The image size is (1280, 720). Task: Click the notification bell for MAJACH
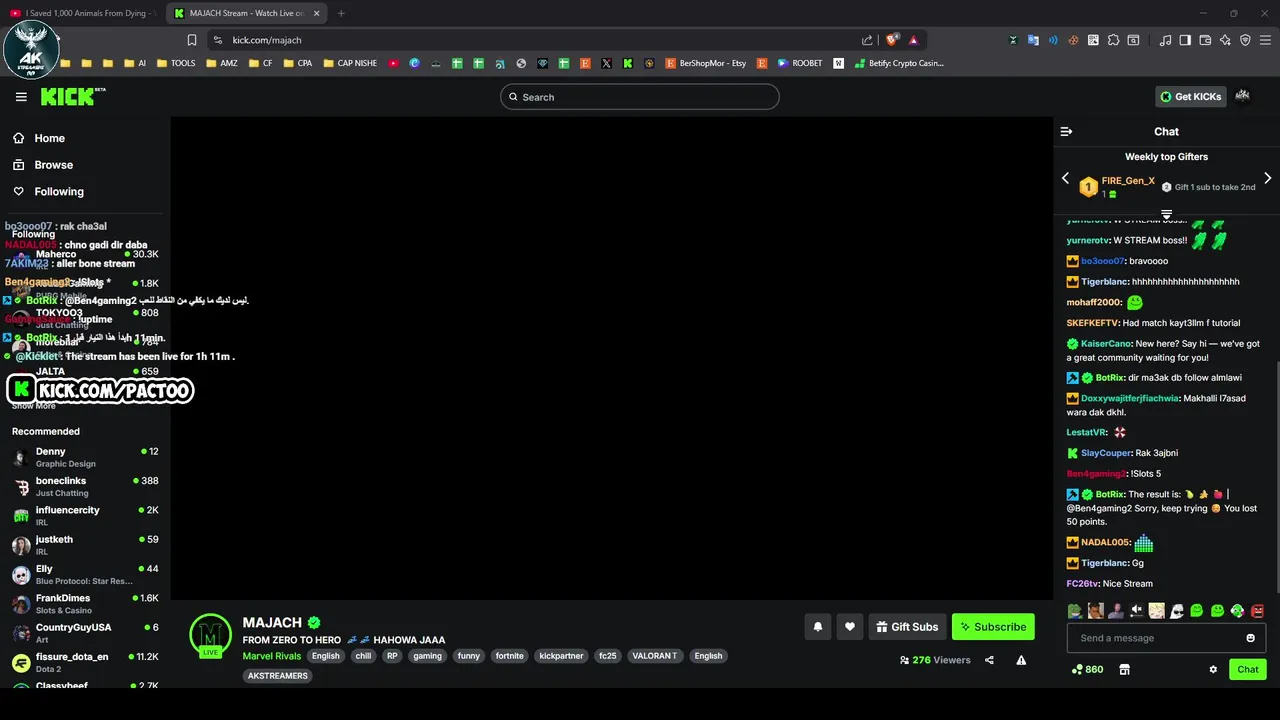(x=817, y=627)
